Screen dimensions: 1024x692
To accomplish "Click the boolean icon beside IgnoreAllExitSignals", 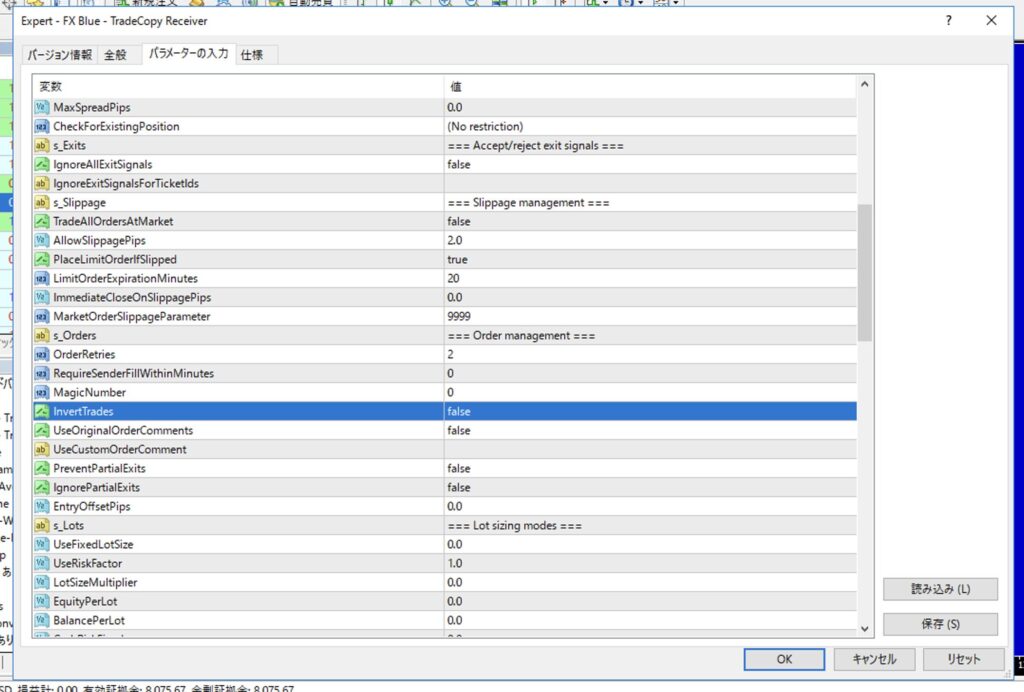I will pos(42,164).
